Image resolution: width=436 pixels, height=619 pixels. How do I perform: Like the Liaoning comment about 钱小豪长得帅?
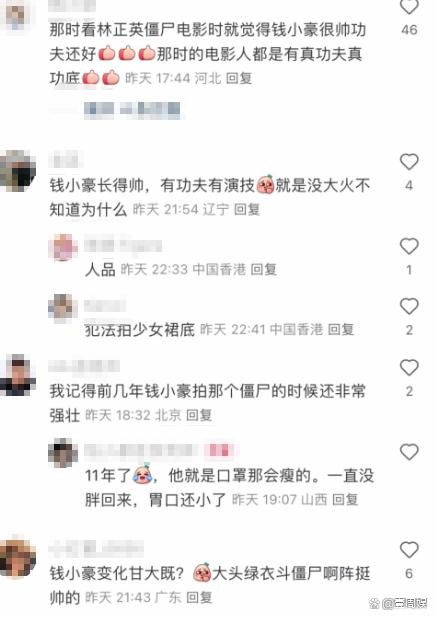pyautogui.click(x=409, y=161)
